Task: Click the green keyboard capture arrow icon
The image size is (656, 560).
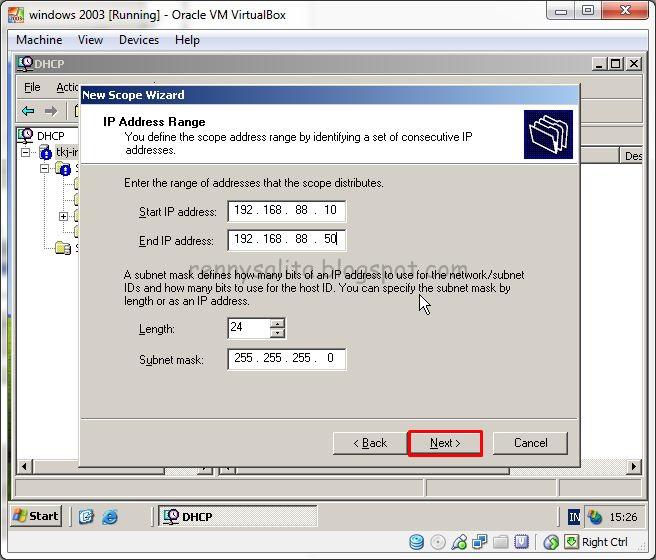Action: [x=571, y=542]
